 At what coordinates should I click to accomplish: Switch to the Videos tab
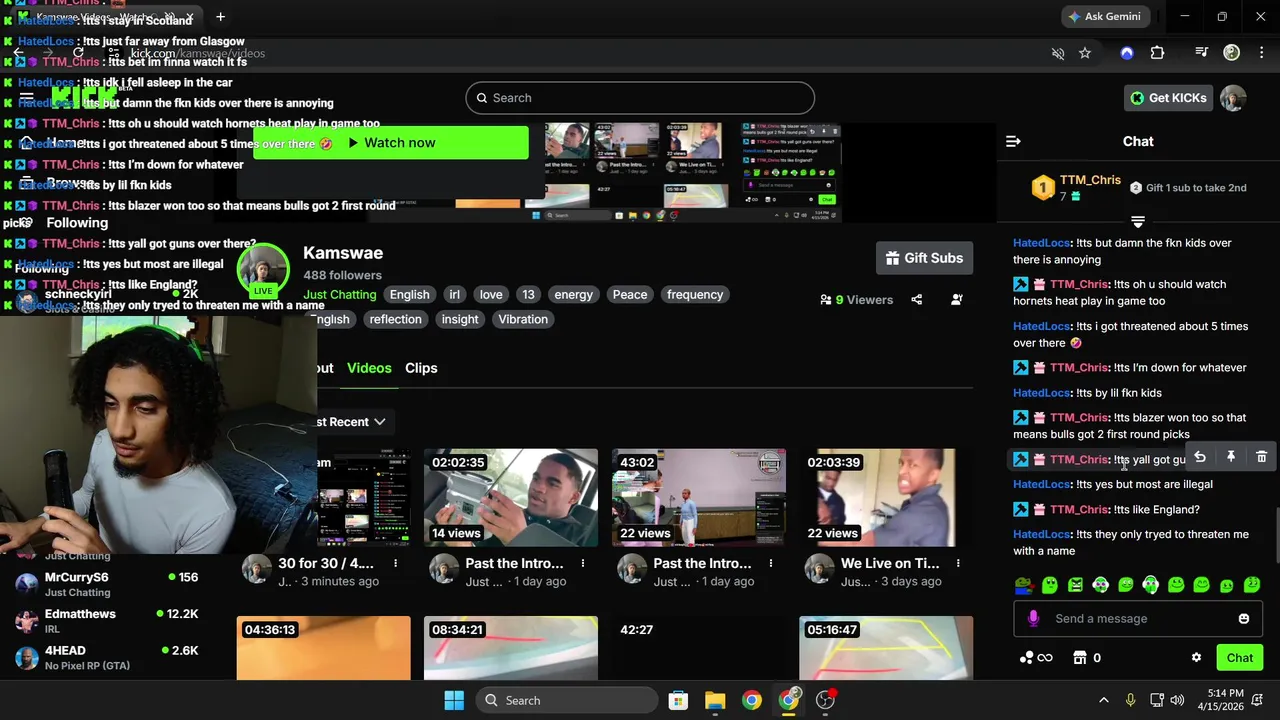click(x=369, y=368)
